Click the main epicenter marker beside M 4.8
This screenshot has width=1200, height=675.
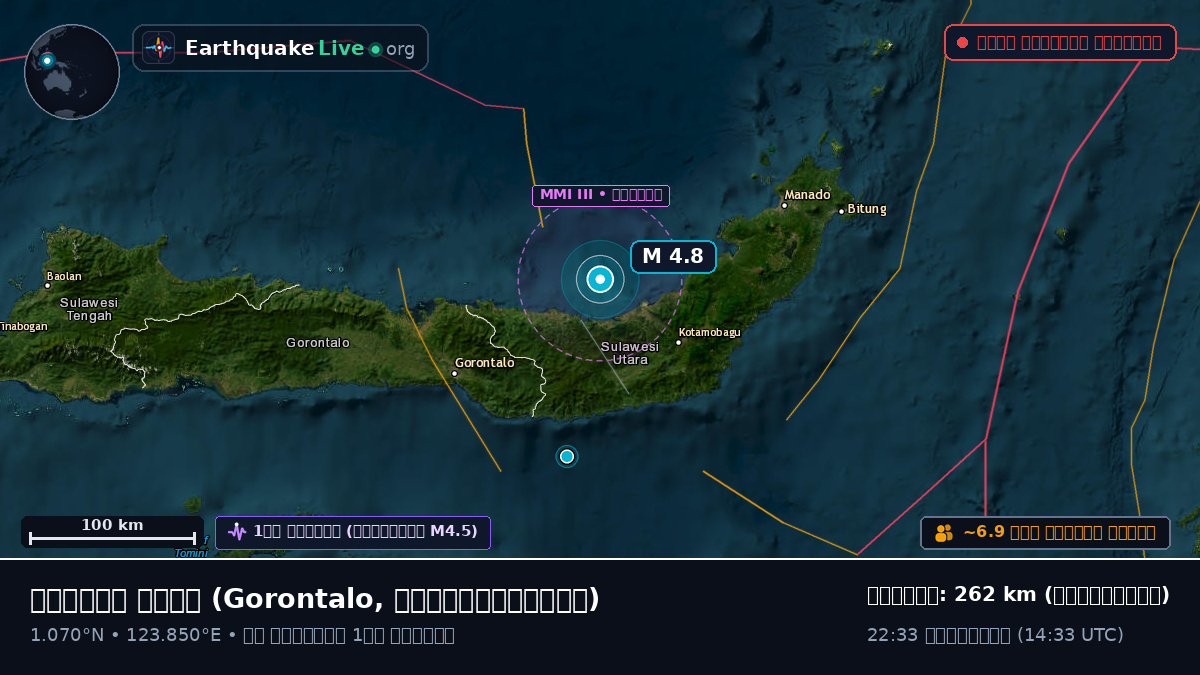(600, 279)
